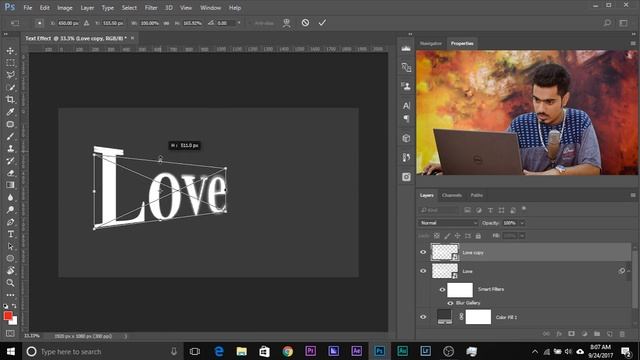Open the Layer menu
Image resolution: width=640 pixels, height=360 pixels.
point(87,8)
